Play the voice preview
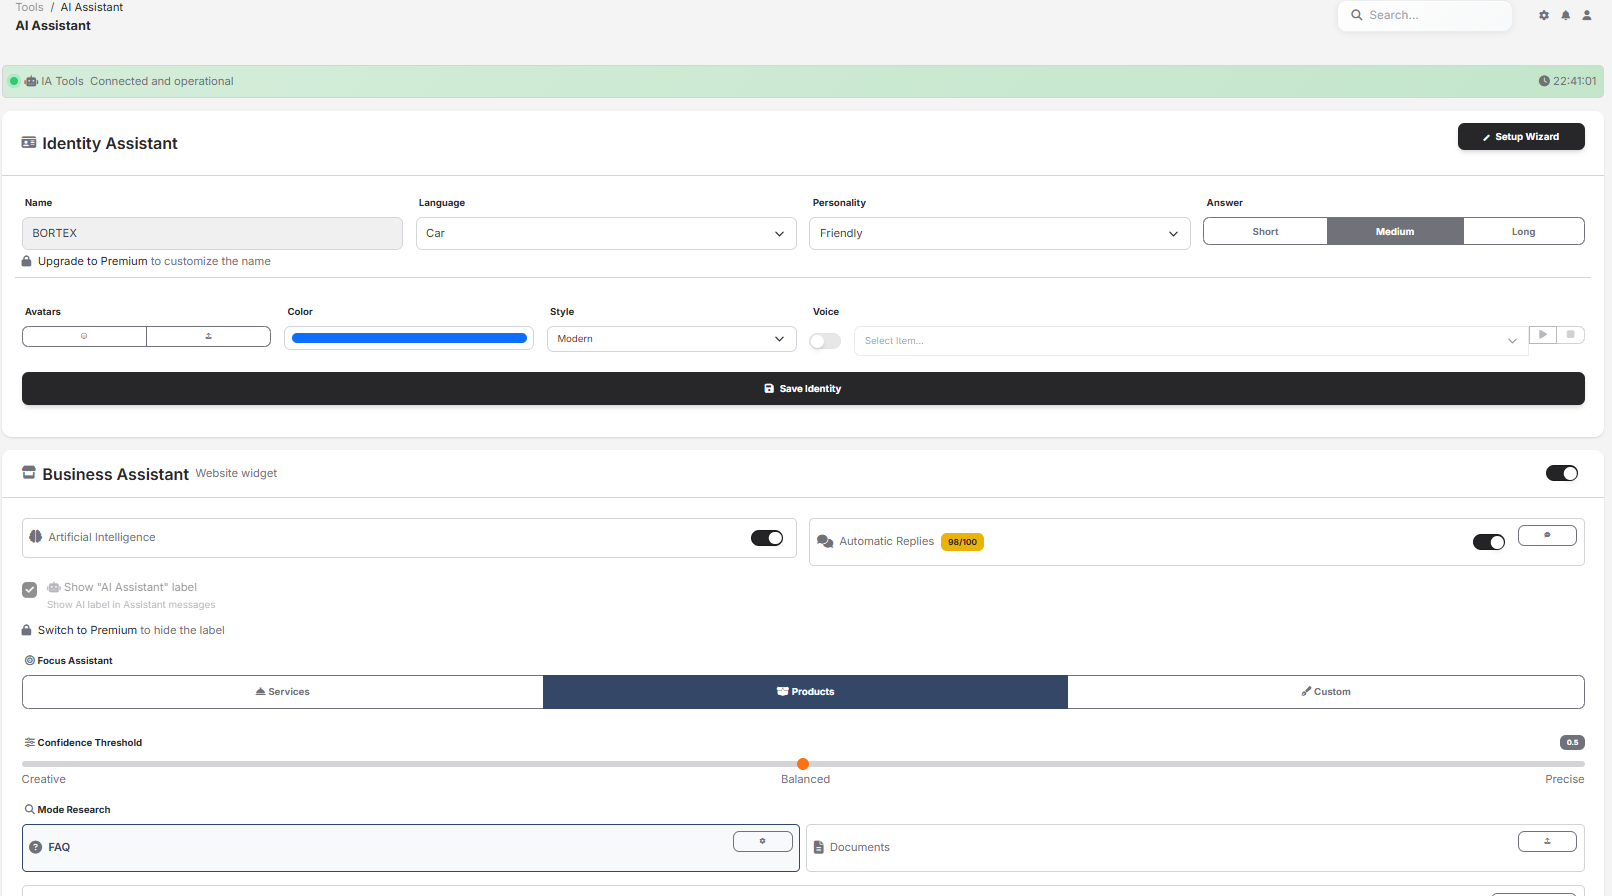Screen dimensions: 1612x896 point(1543,335)
